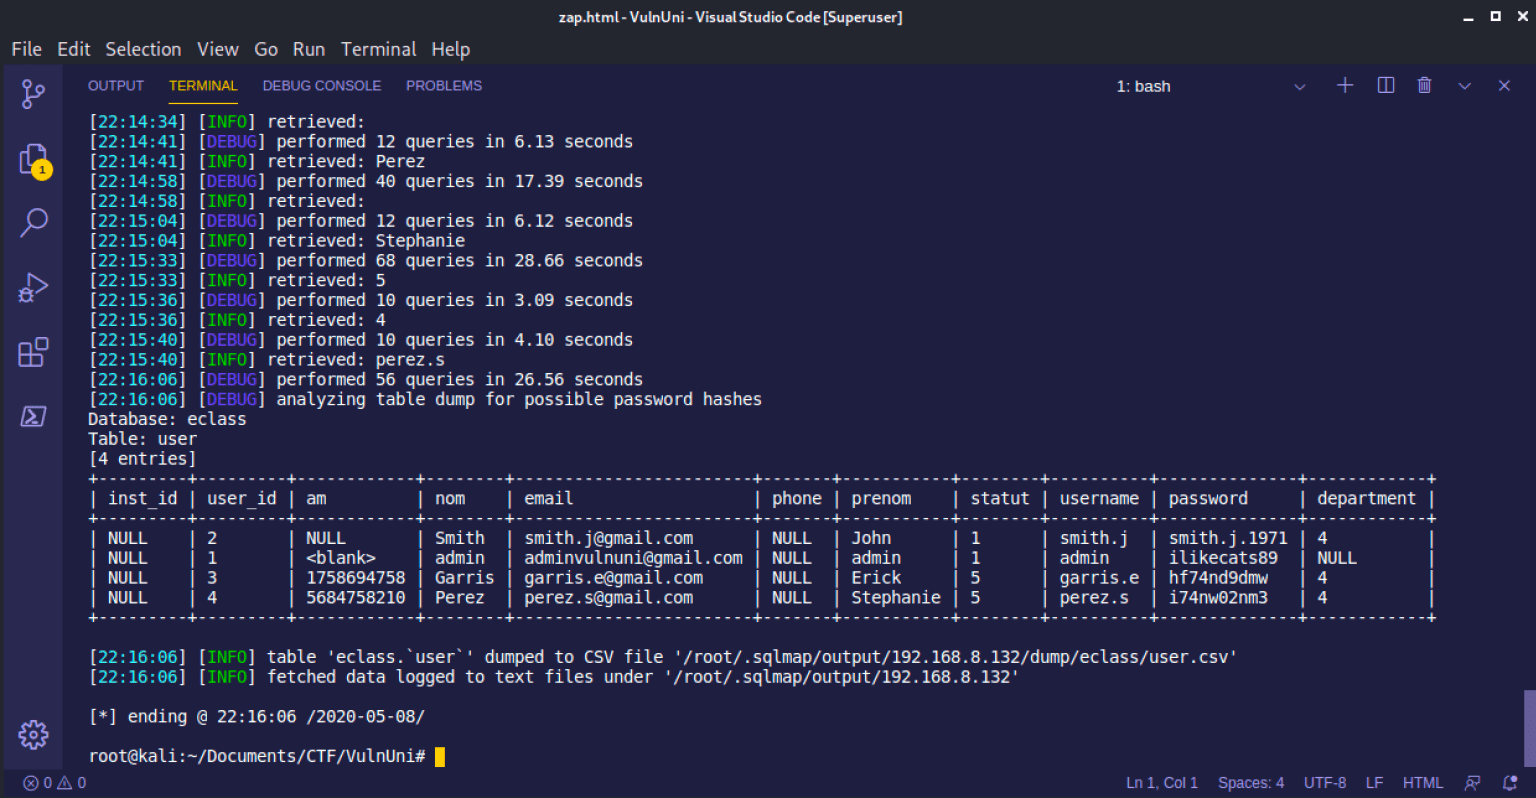1536x798 pixels.
Task: Minimize the VS Code window
Action: coord(1468,17)
